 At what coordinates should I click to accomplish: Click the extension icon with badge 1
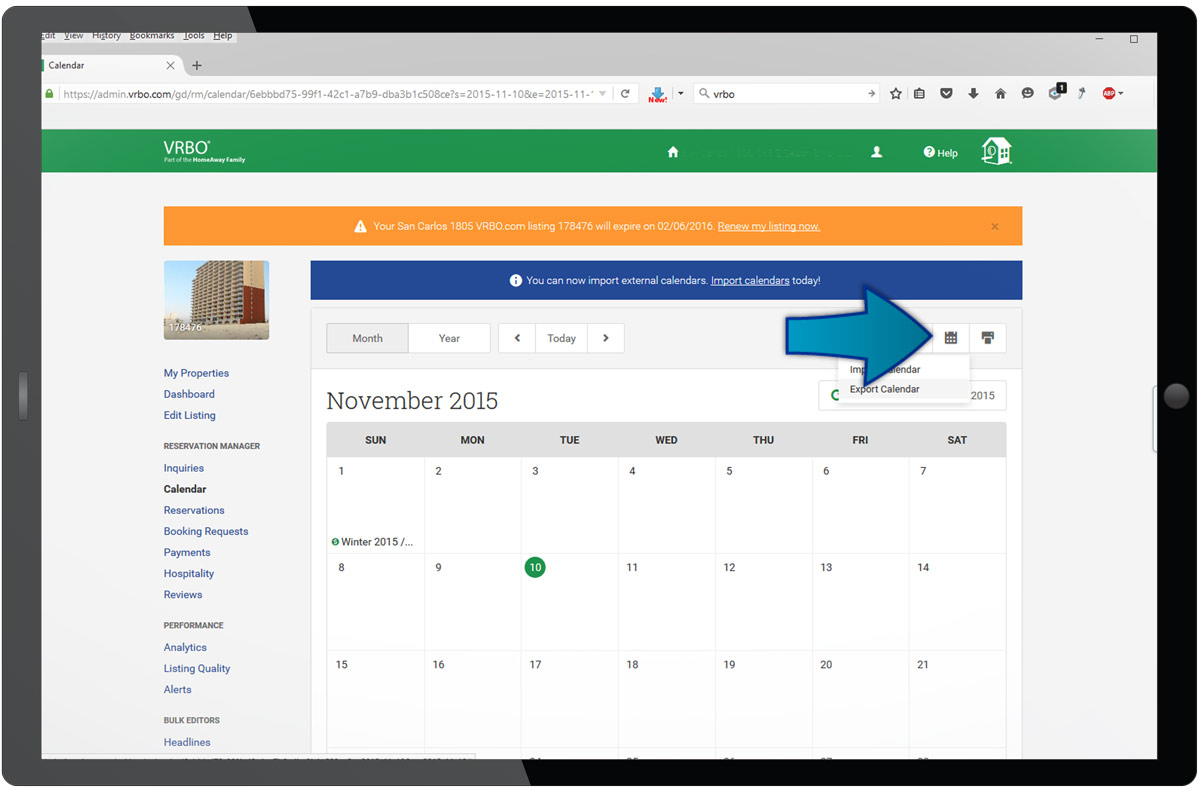click(x=1056, y=93)
